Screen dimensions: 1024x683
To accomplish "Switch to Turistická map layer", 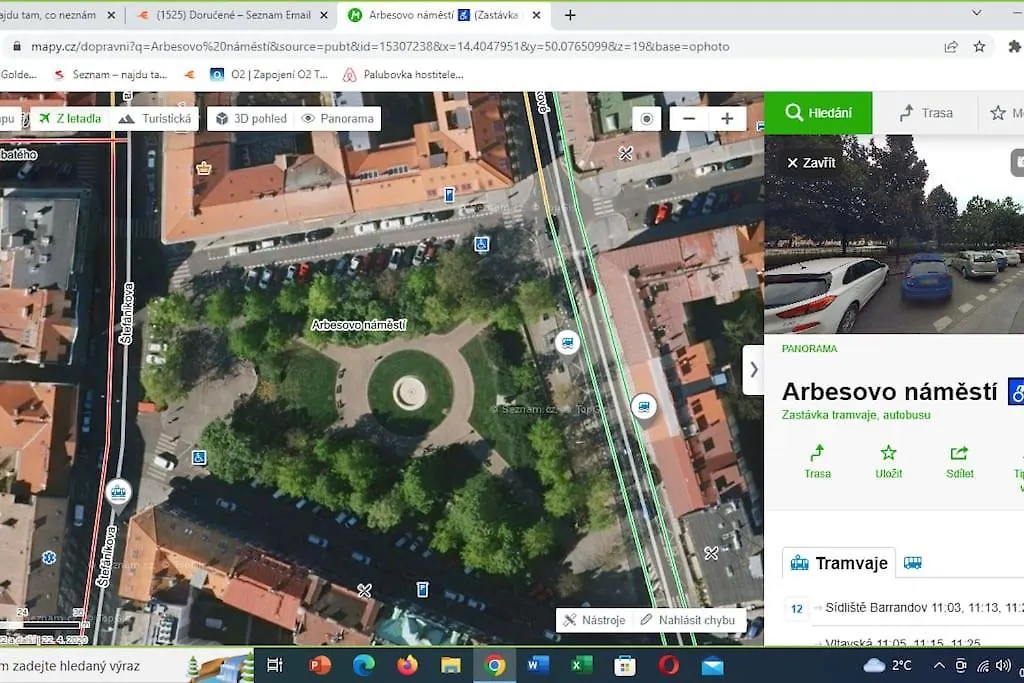I will (155, 118).
